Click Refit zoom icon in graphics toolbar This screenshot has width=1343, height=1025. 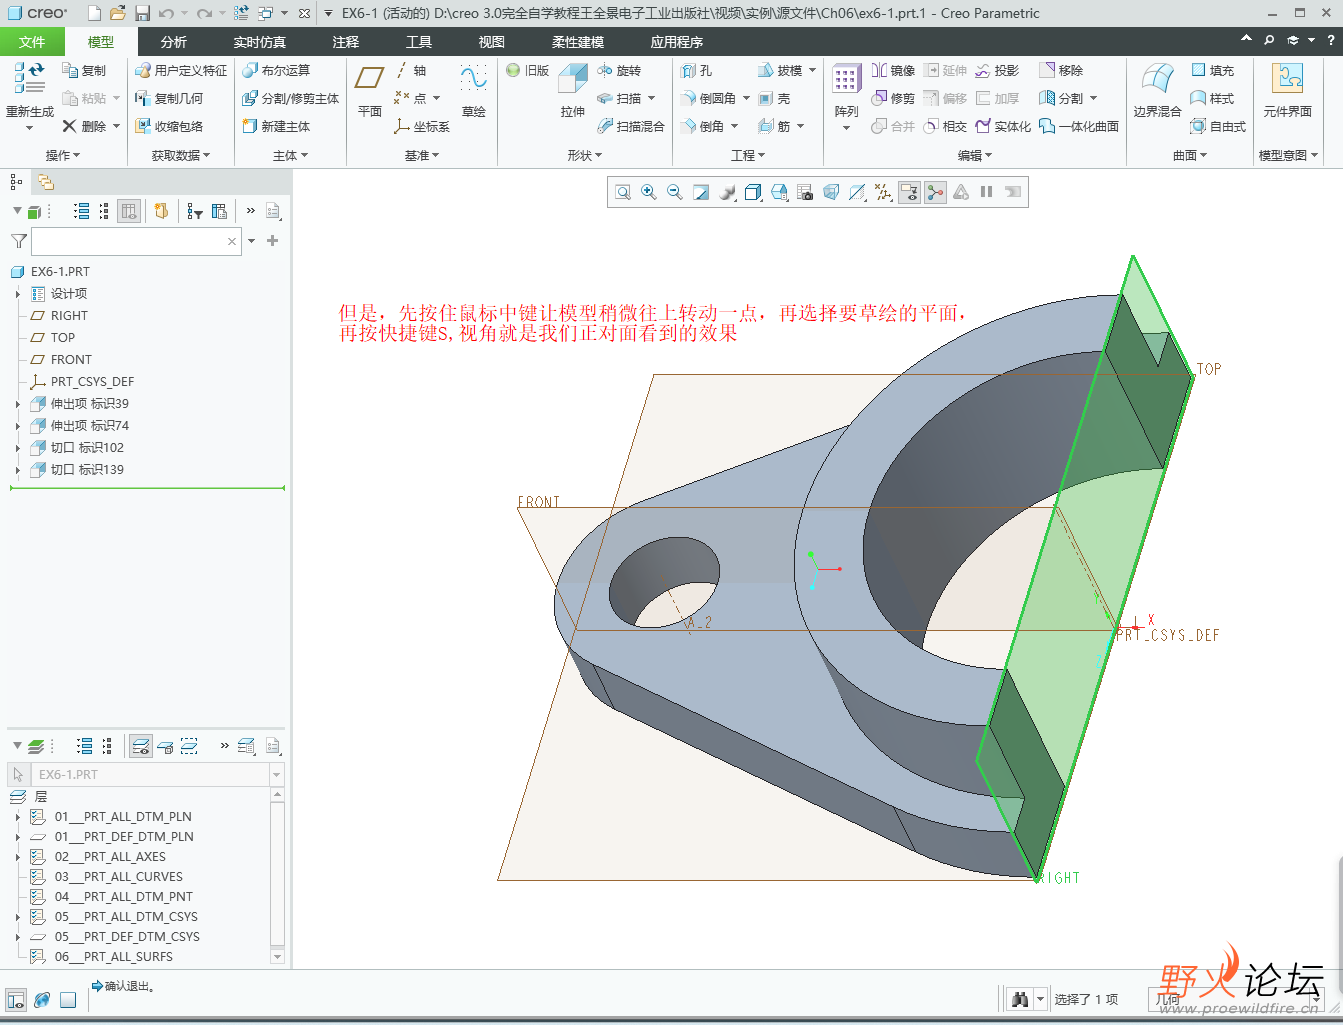click(623, 192)
